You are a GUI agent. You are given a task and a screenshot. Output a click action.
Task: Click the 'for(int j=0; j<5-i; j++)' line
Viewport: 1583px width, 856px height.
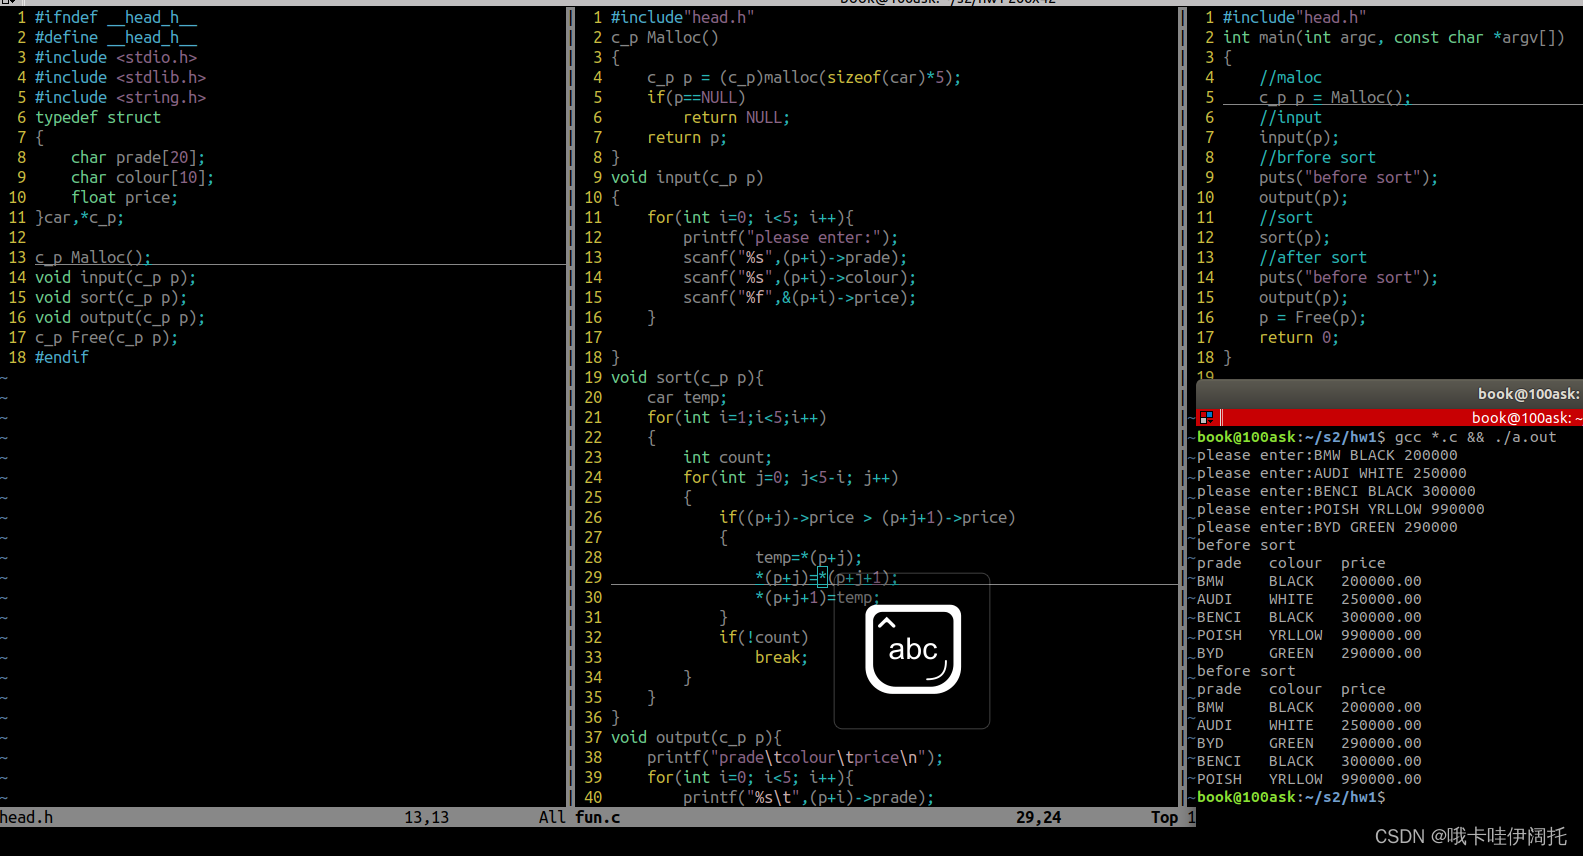(x=791, y=477)
